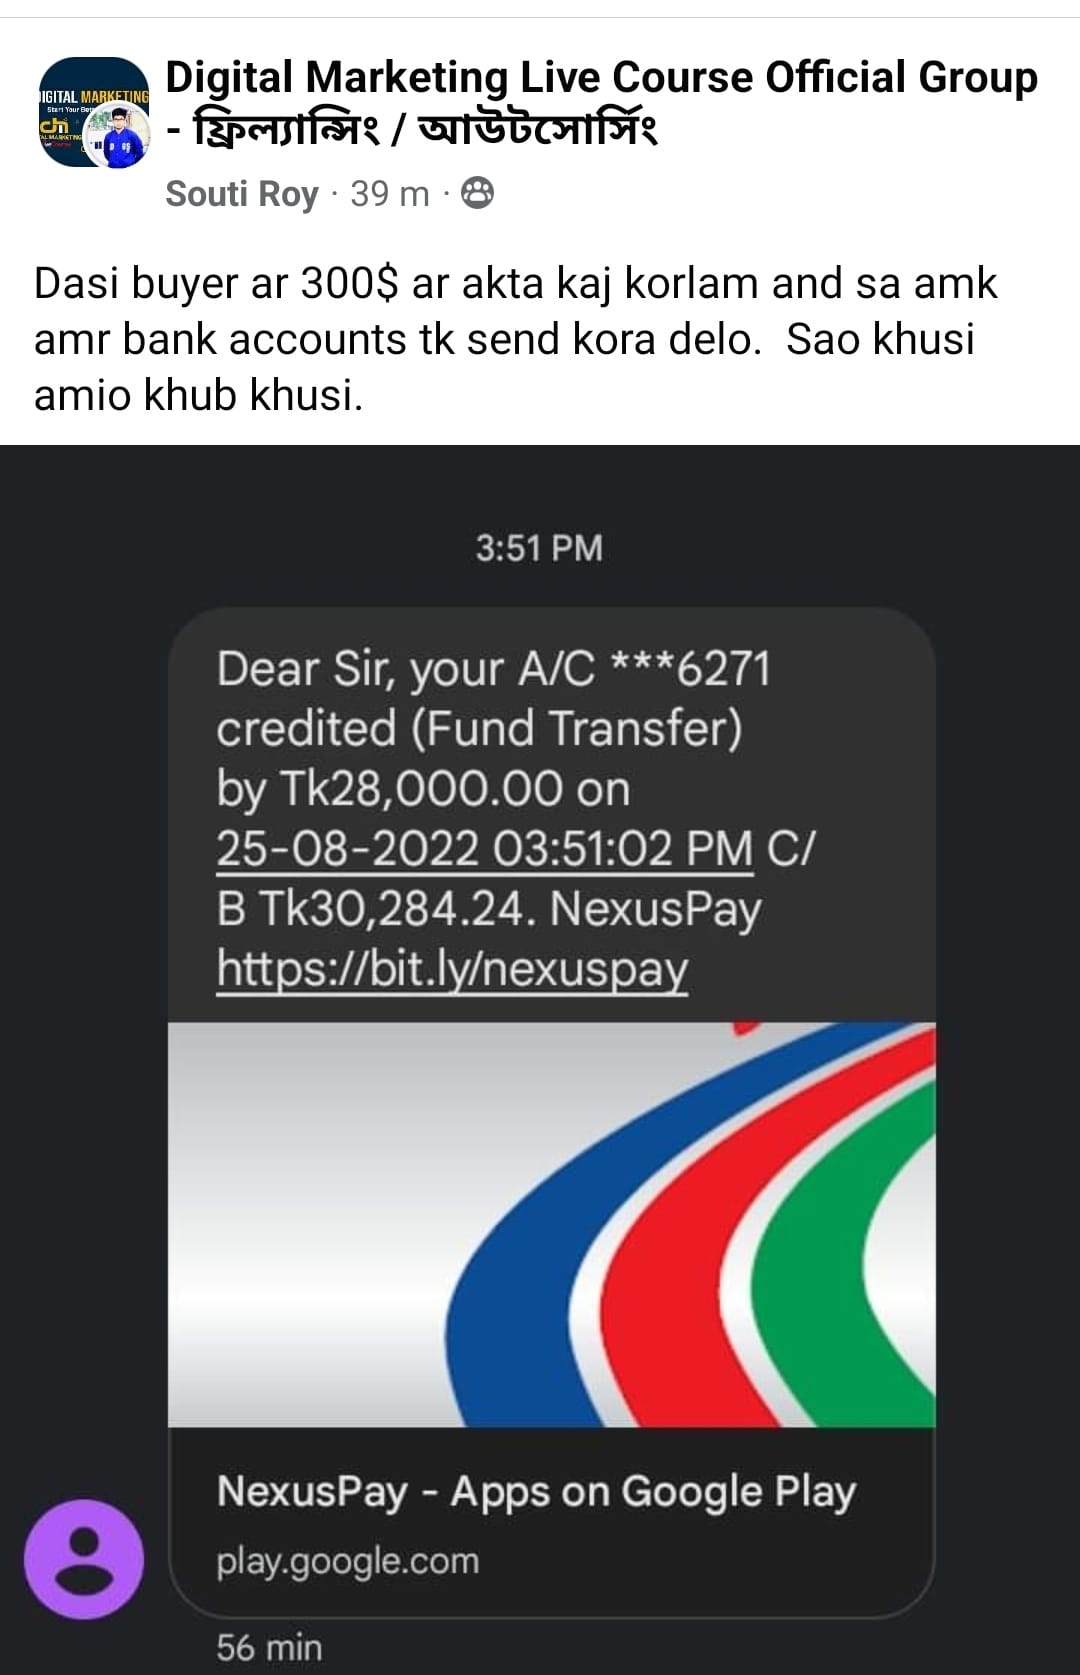Click the play.google.com domain text
Screen dimensions: 1080x1675
pos(348,1561)
